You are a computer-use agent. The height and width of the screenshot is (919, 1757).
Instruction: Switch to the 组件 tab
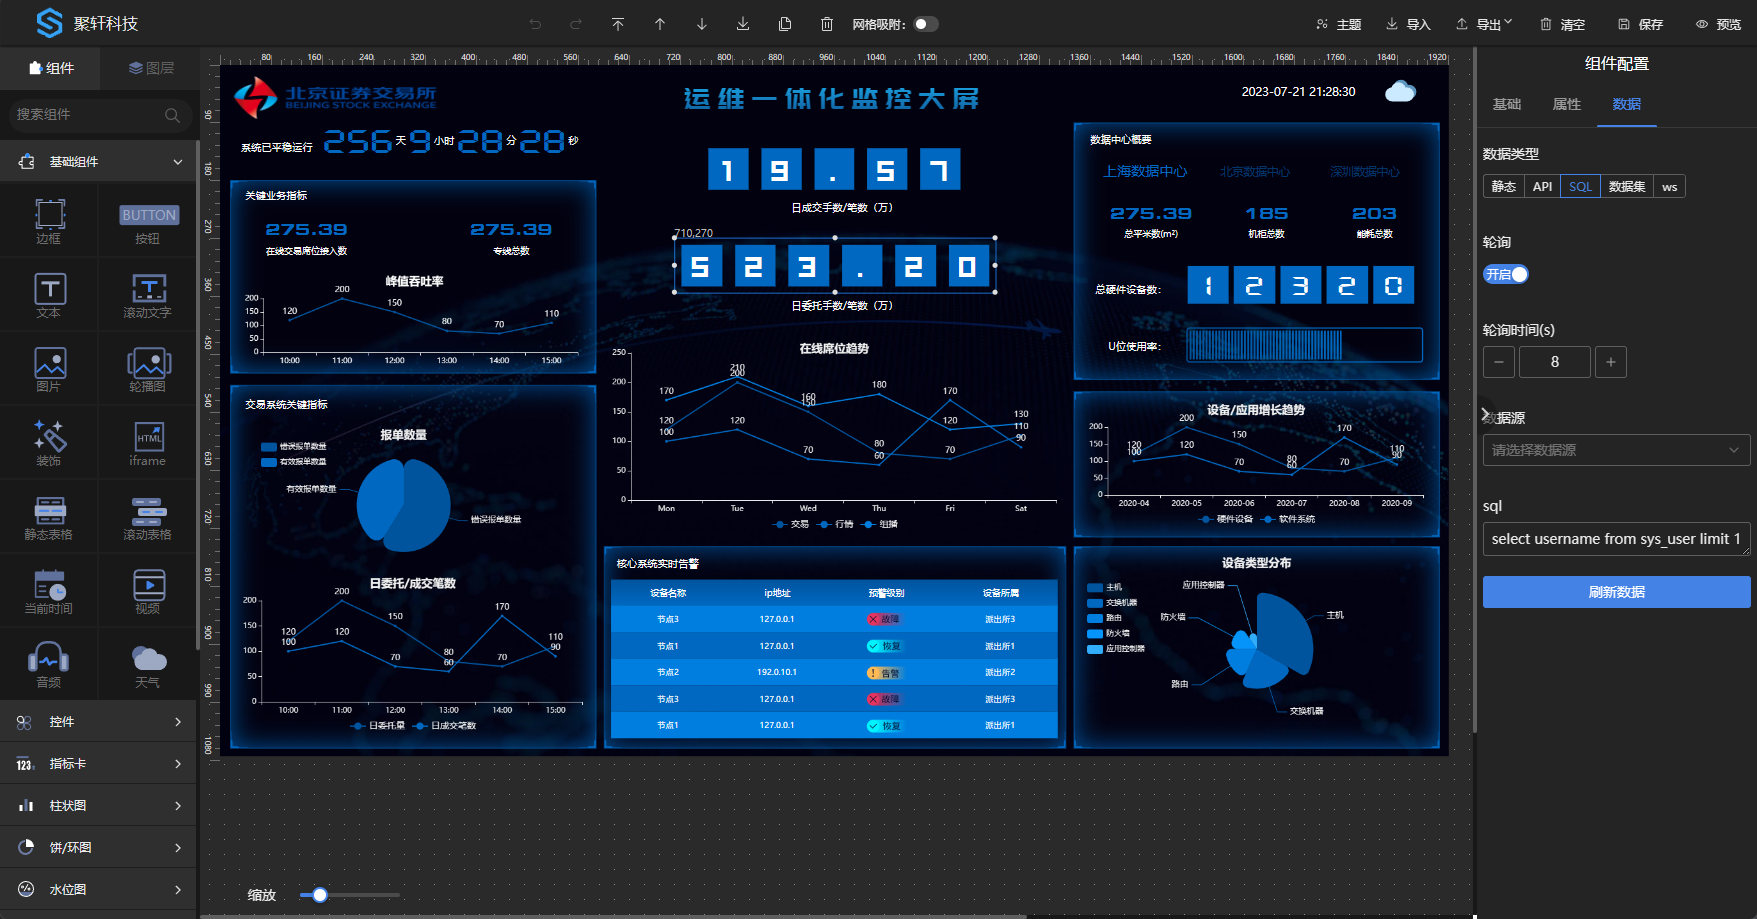point(51,68)
